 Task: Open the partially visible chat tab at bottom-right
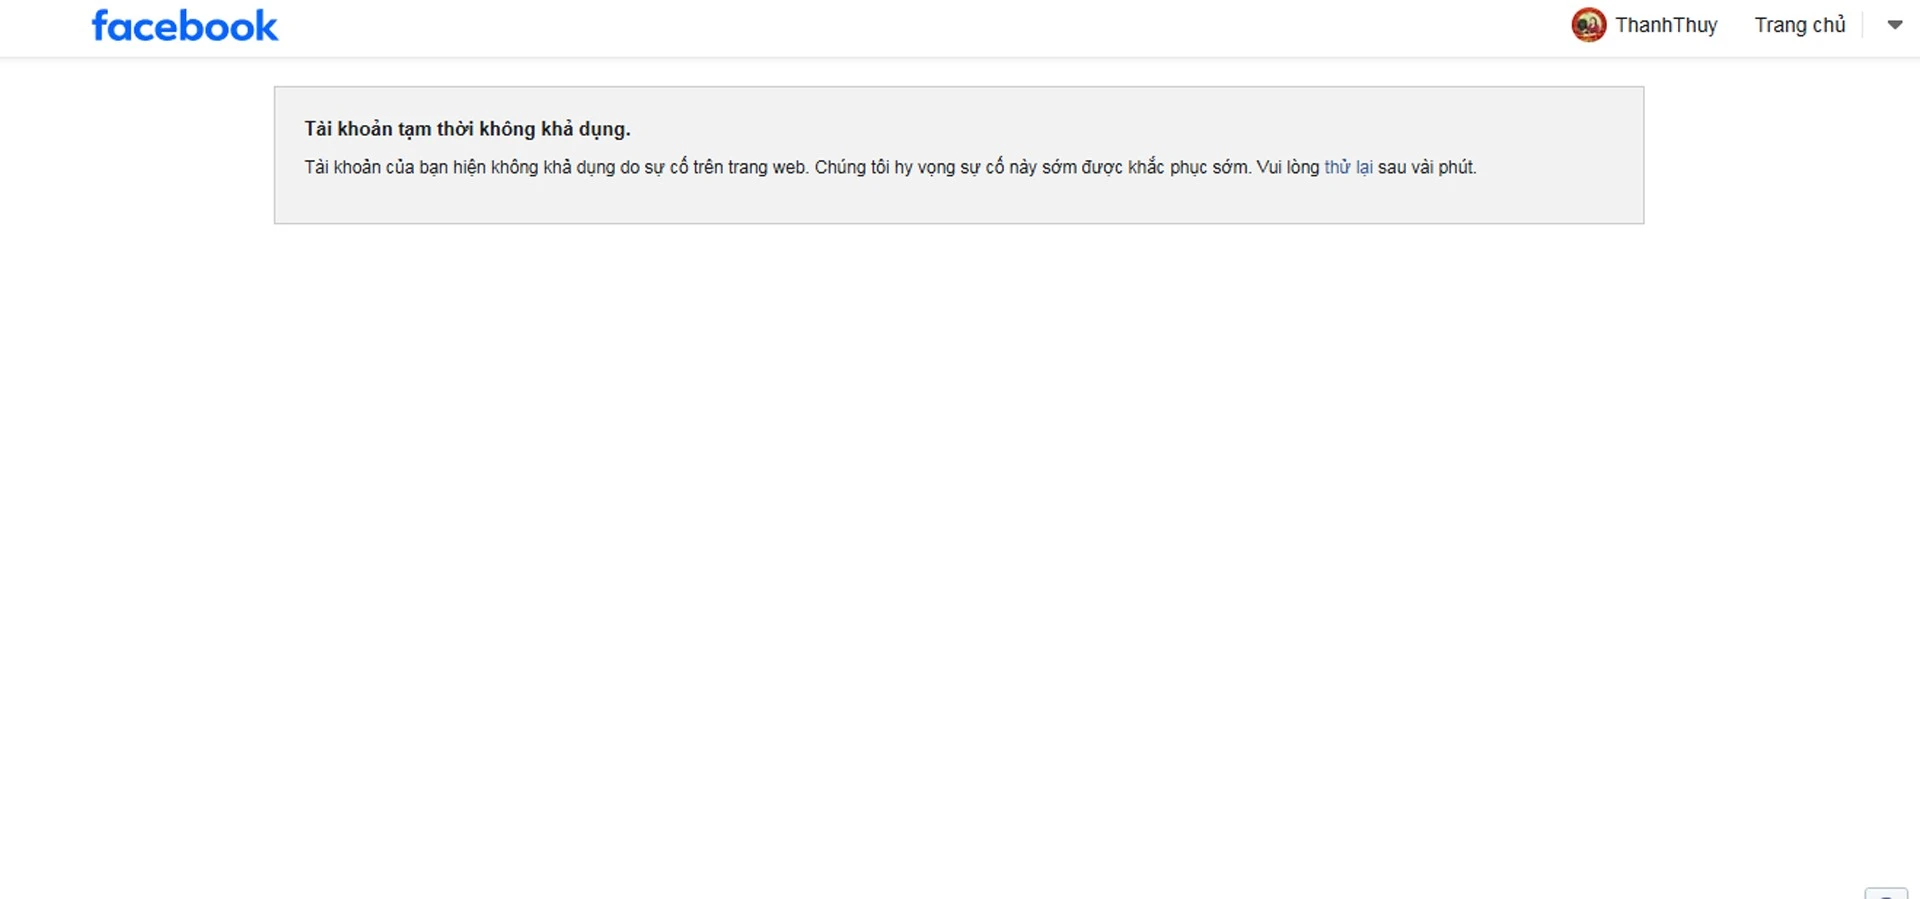pyautogui.click(x=1886, y=893)
